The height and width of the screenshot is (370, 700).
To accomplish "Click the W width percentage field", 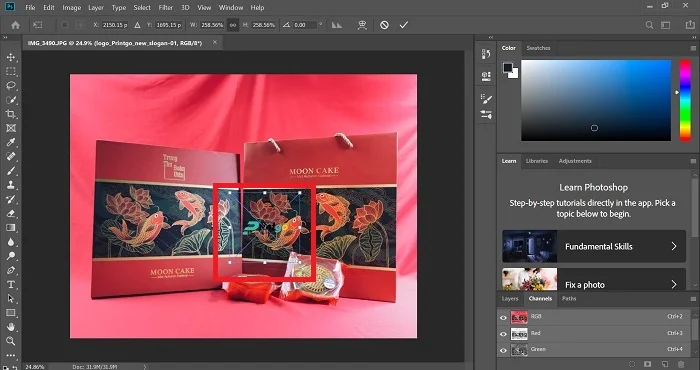I will pos(212,25).
